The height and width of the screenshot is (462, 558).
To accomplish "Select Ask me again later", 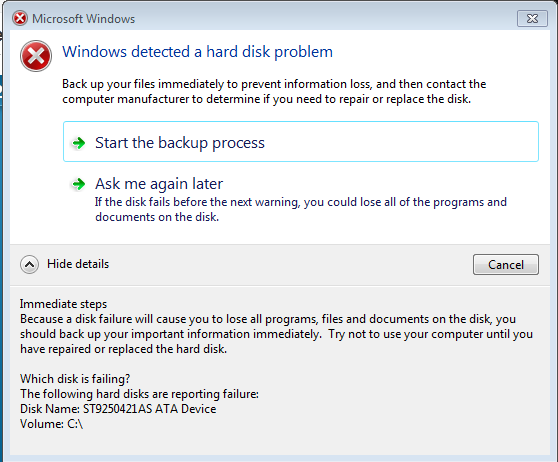I will click(x=159, y=184).
